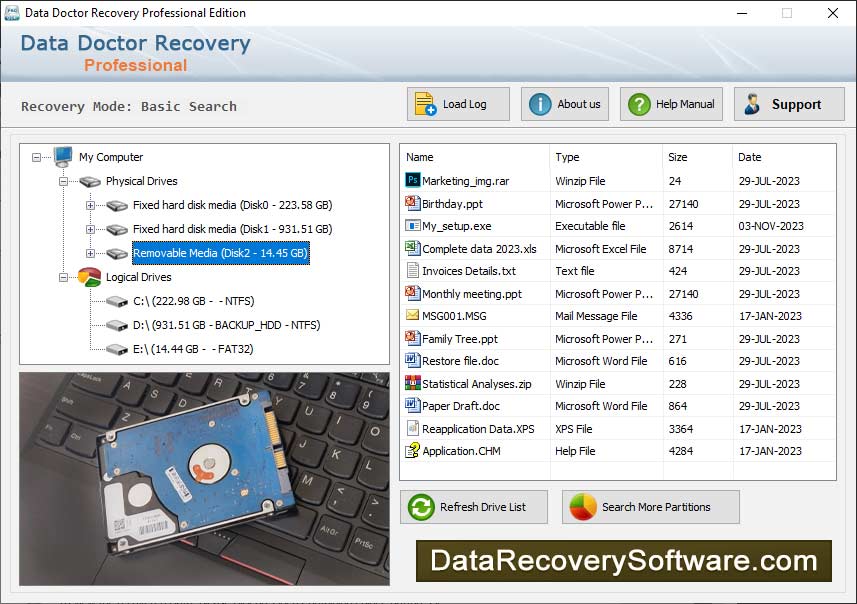This screenshot has height=604, width=857.
Task: Sort file list by Size column
Action: pyautogui.click(x=696, y=157)
